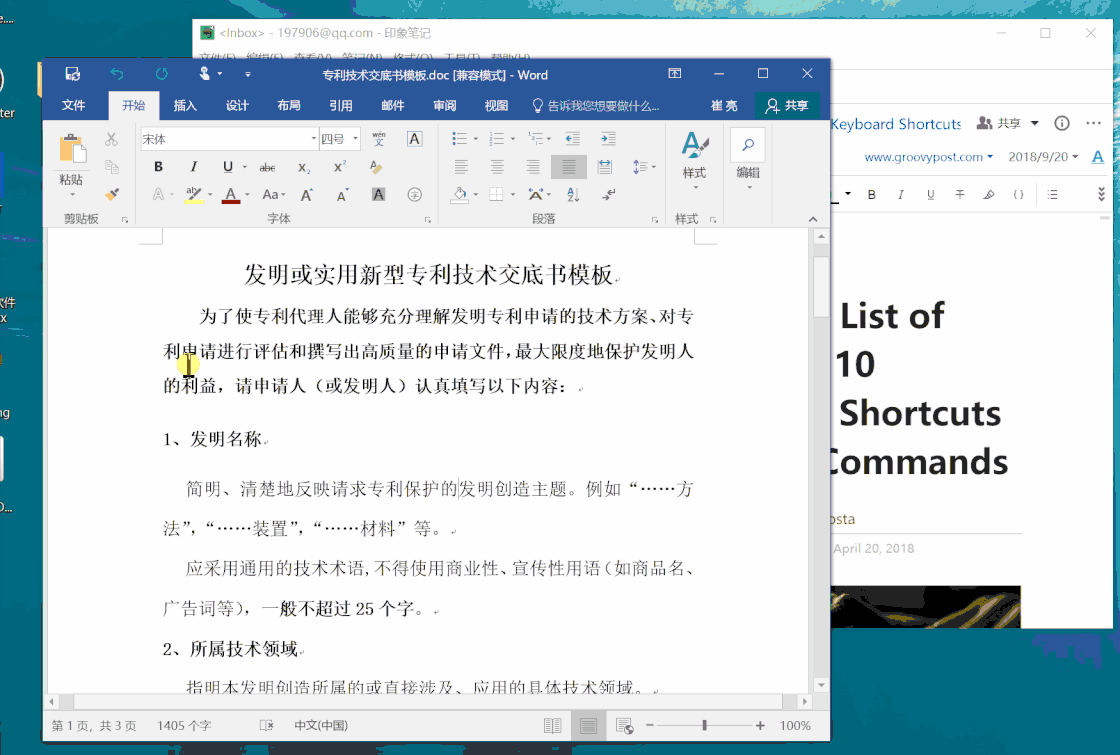This screenshot has height=755, width=1120.
Task: Click the multilevel list icon
Action: pos(535,139)
